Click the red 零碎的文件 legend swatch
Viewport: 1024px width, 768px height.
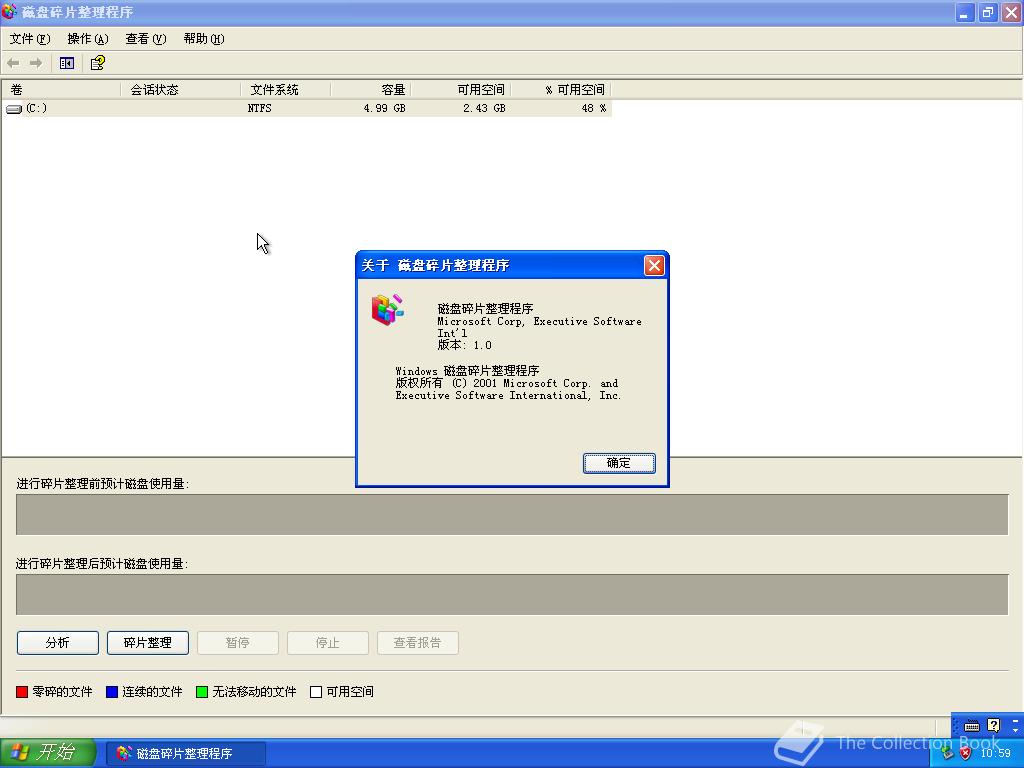(22, 692)
